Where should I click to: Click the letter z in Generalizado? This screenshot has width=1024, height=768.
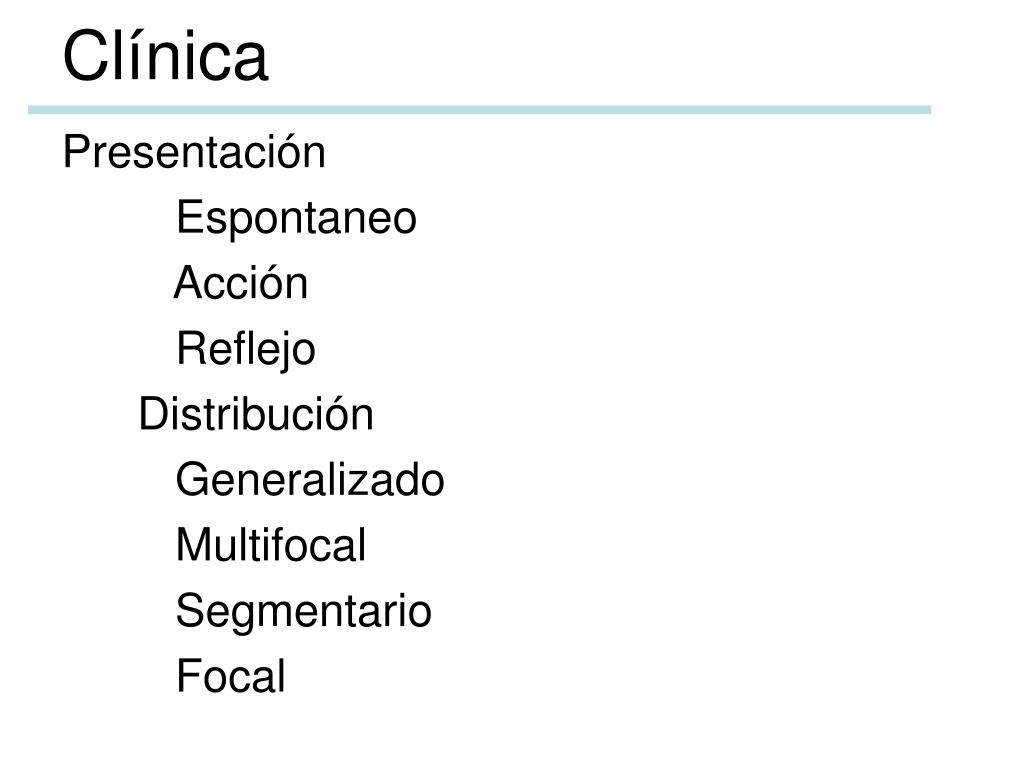(370, 485)
